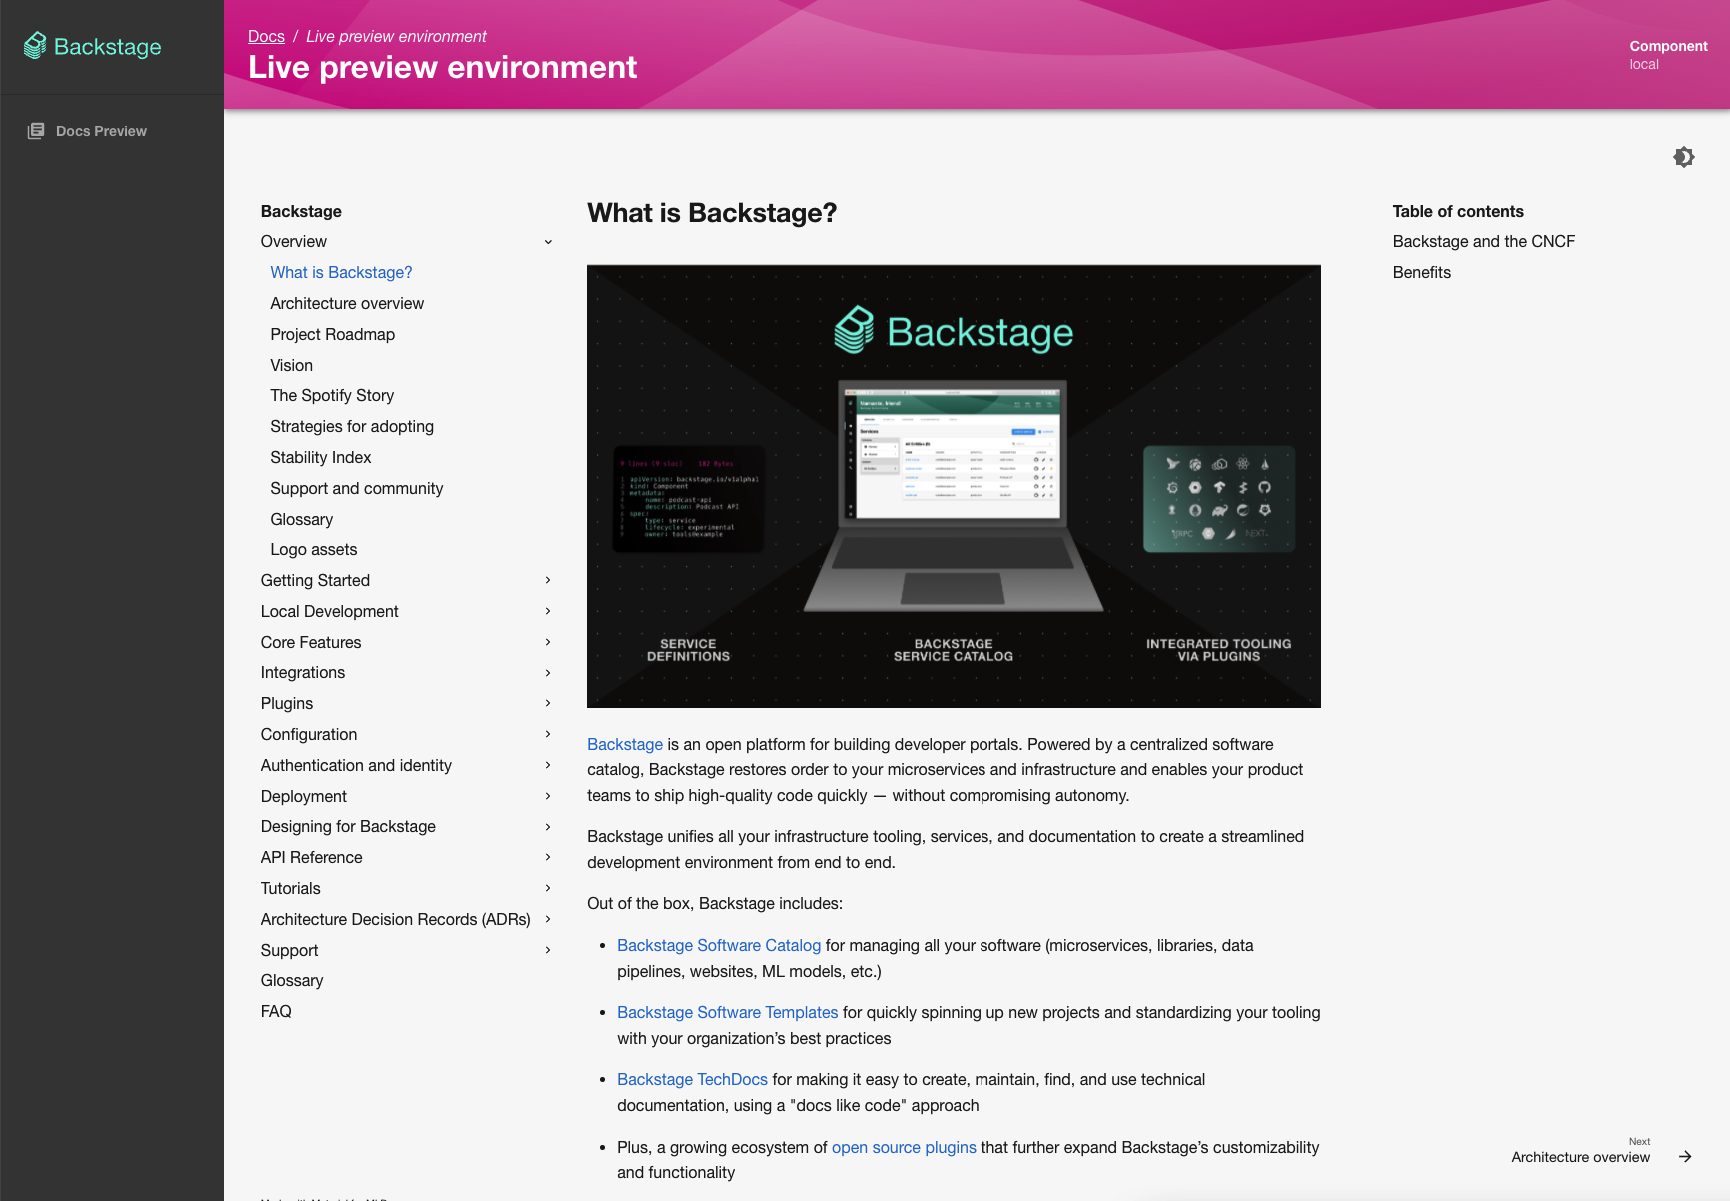Expand Architecture Decision Records (ADRs) section
Viewport: 1730px width, 1201px height.
[x=548, y=919]
